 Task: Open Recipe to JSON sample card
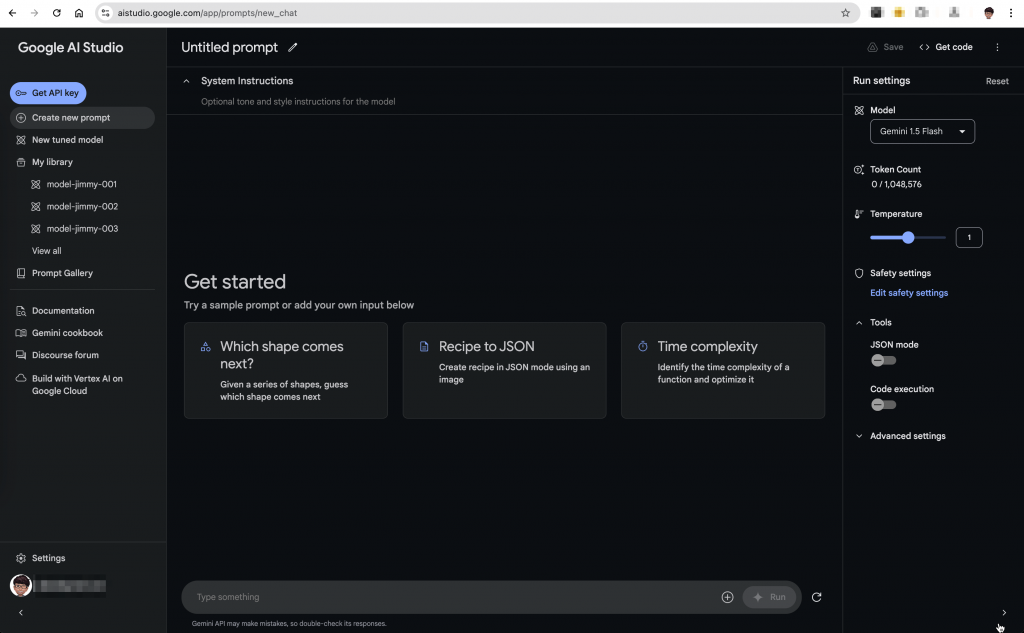(x=504, y=370)
